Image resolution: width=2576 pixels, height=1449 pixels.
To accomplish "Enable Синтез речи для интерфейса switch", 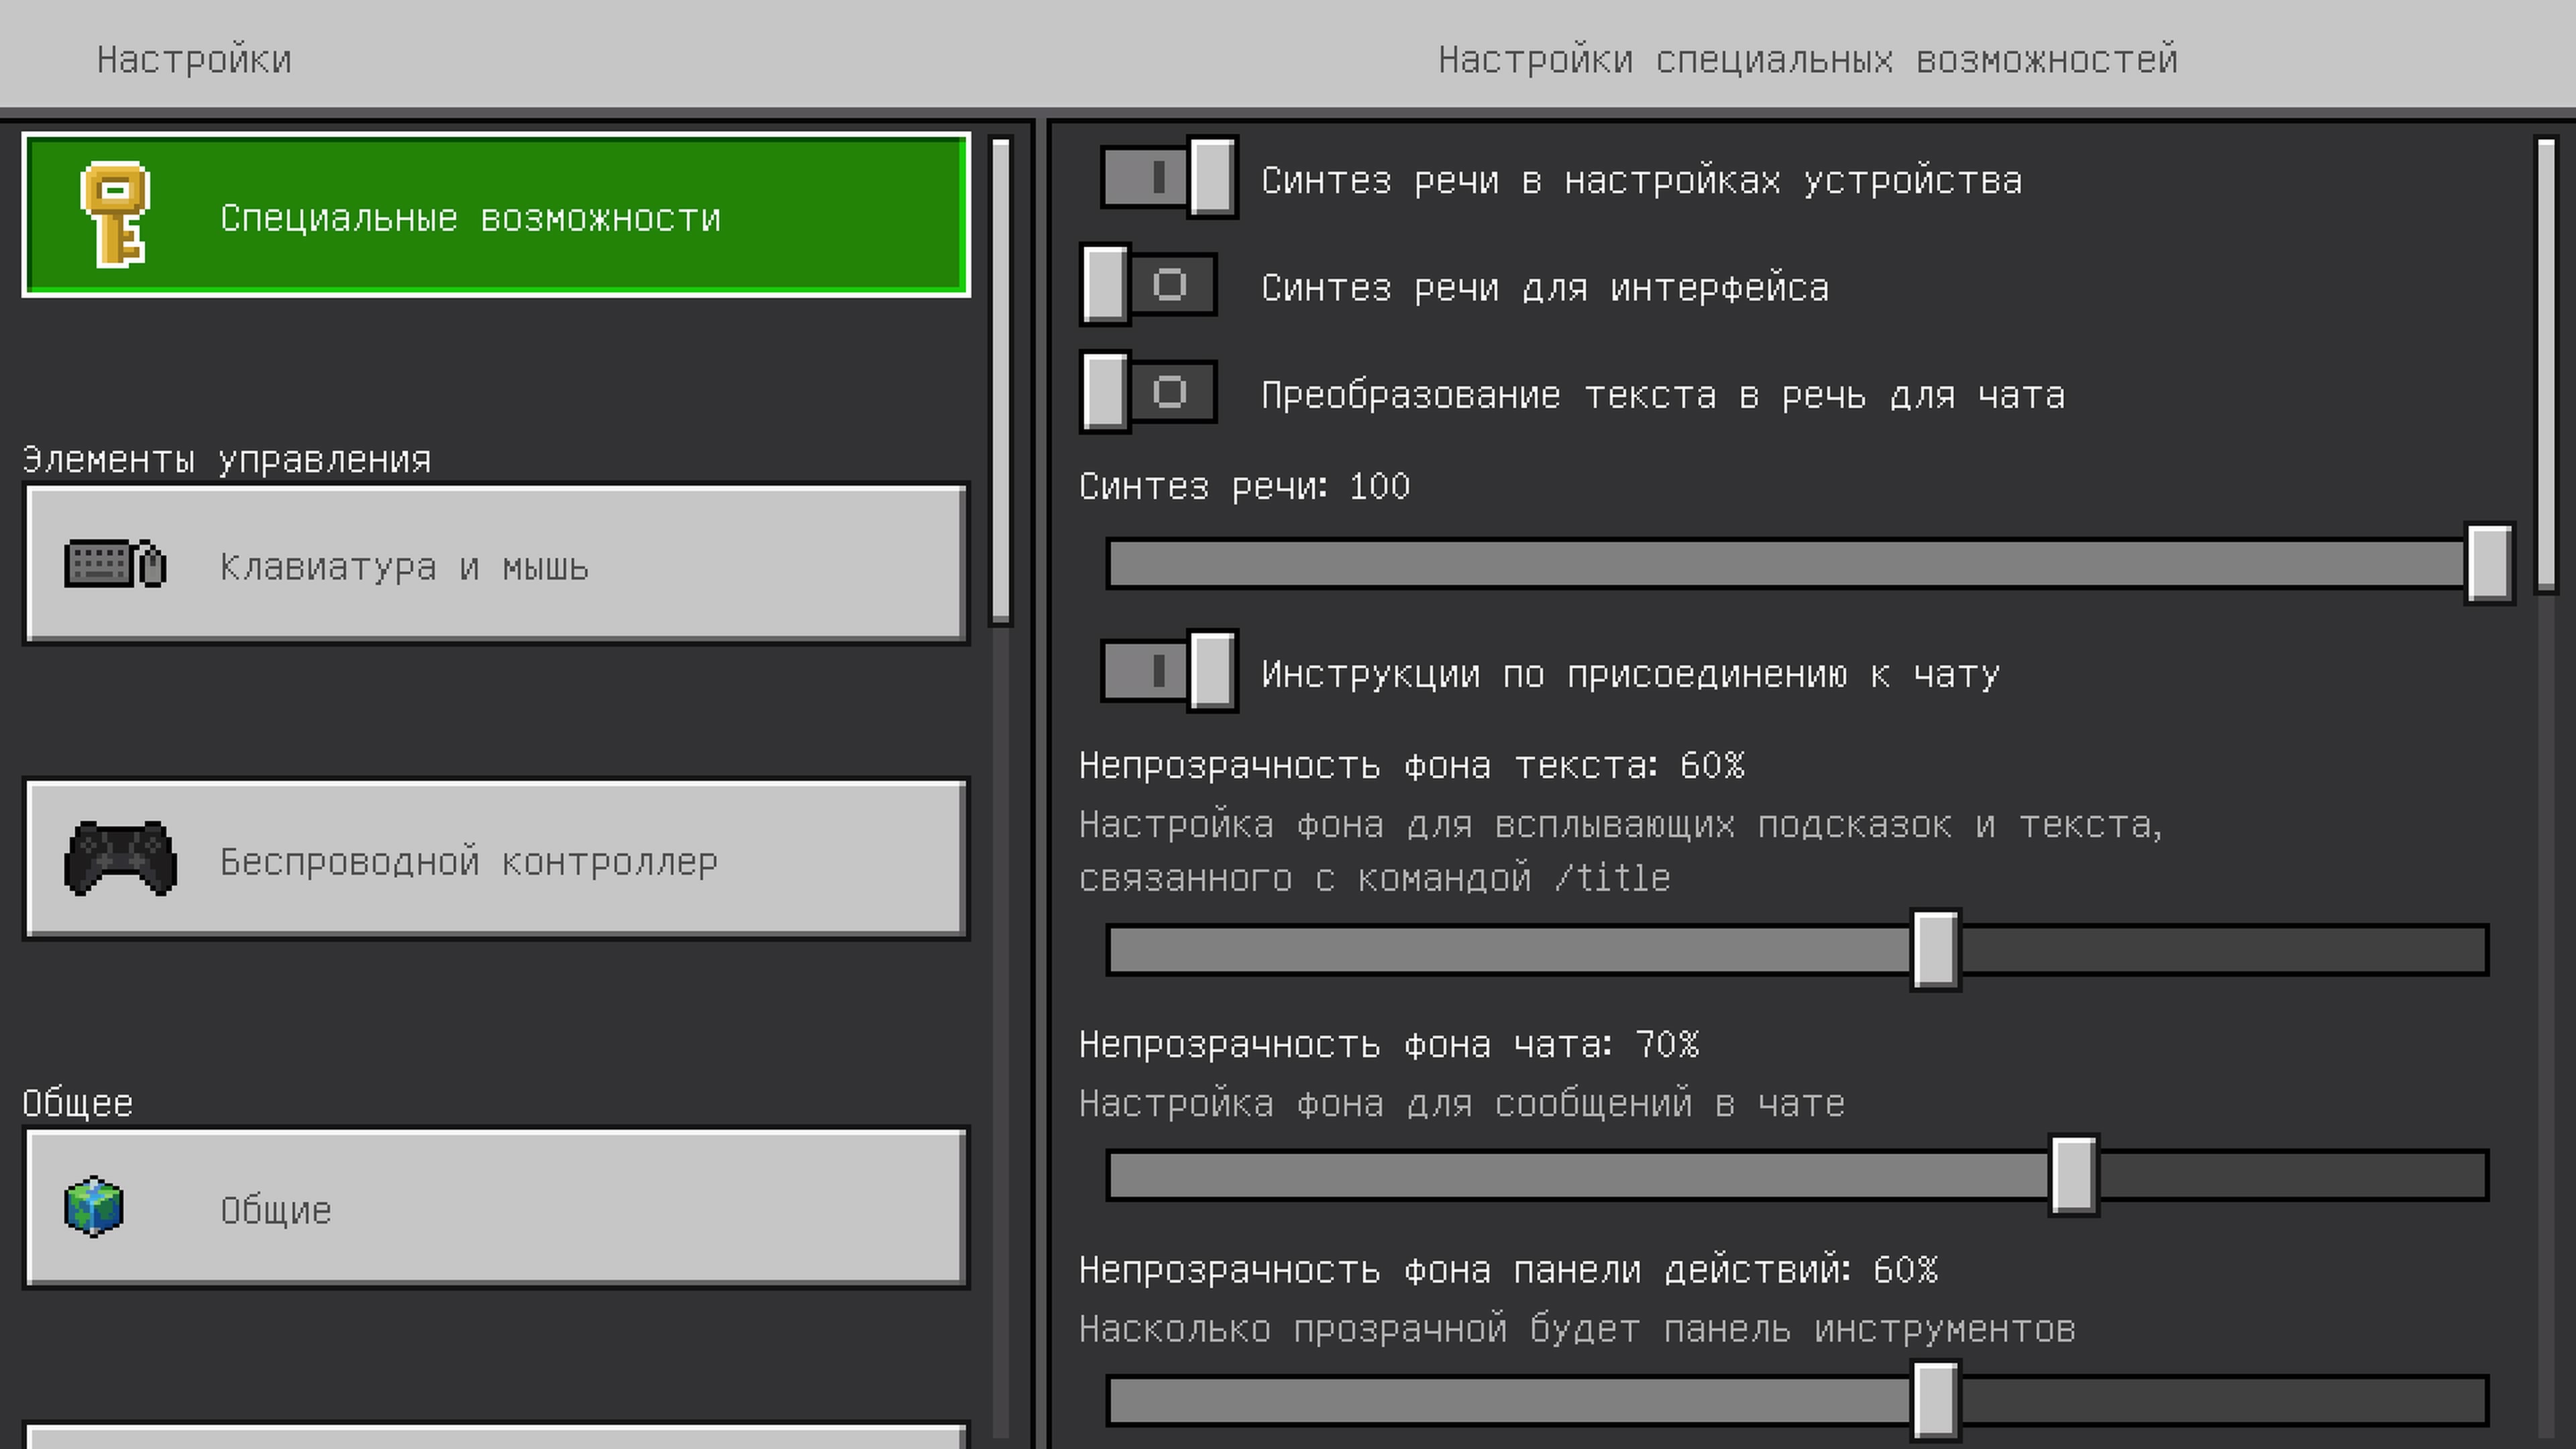I will [x=1148, y=285].
